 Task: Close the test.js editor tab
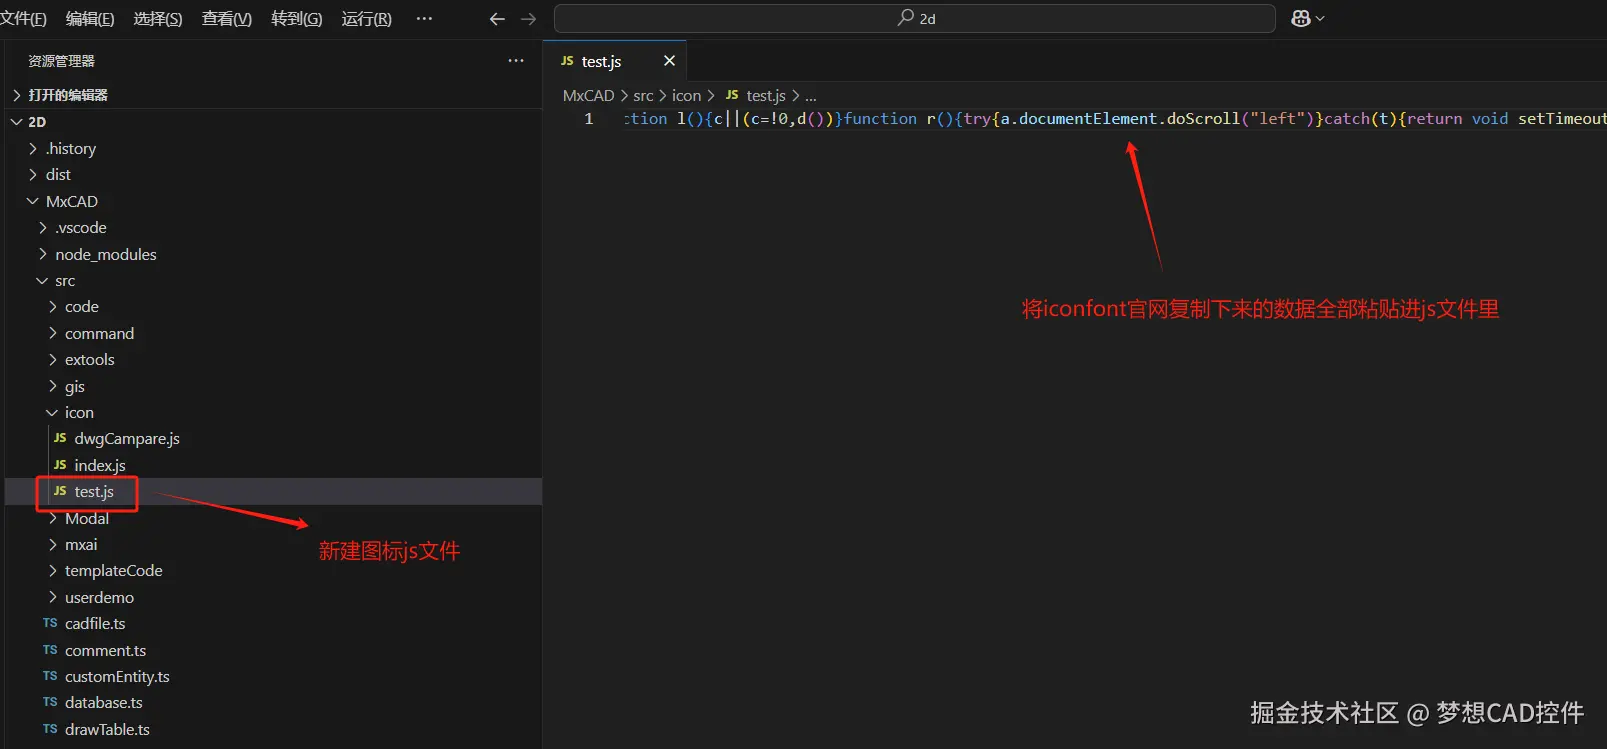pos(669,61)
